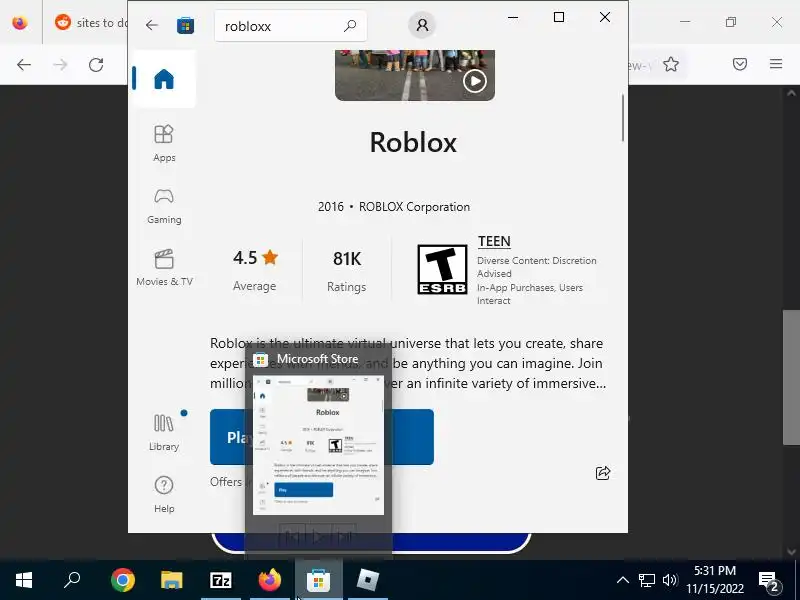800x600 pixels.
Task: Open the Library section
Action: point(164,432)
